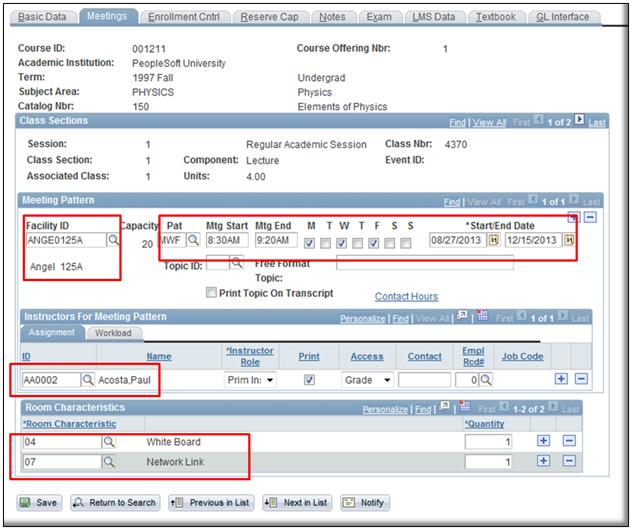Screen dimensions: 632x530
Task: Click the Free Format Topic field
Action: pyautogui.click(x=425, y=262)
